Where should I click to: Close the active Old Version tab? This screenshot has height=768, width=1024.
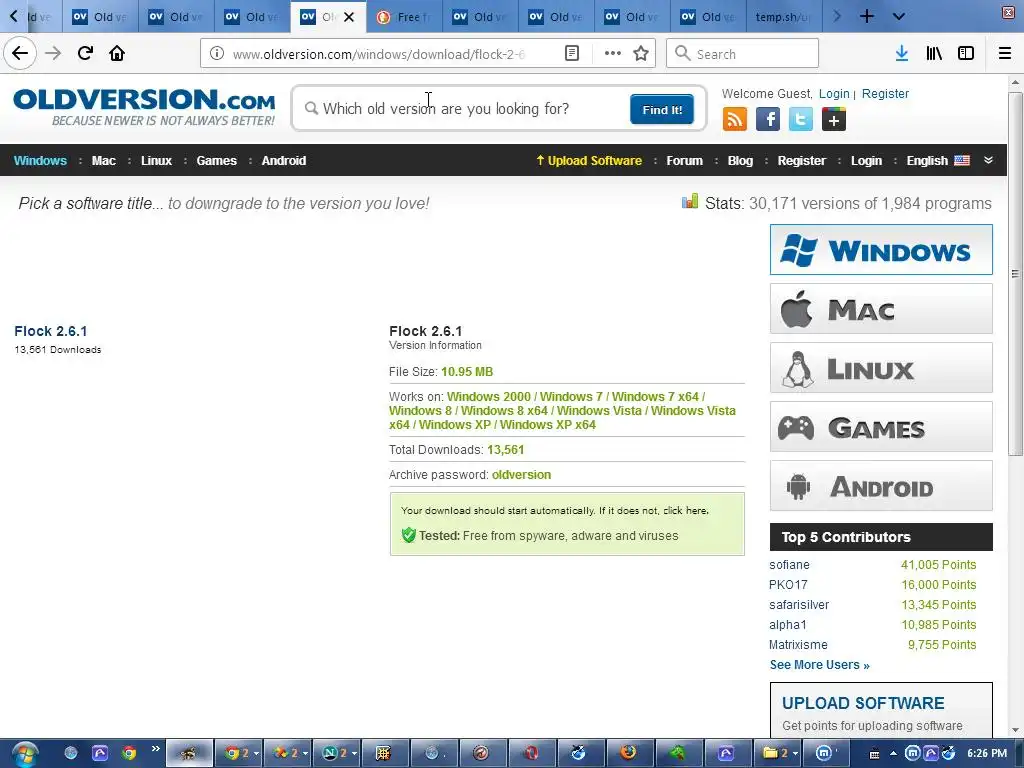[349, 17]
